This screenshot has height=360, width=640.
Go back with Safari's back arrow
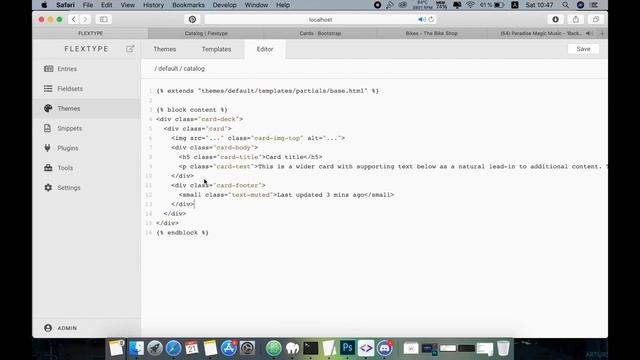(x=73, y=19)
